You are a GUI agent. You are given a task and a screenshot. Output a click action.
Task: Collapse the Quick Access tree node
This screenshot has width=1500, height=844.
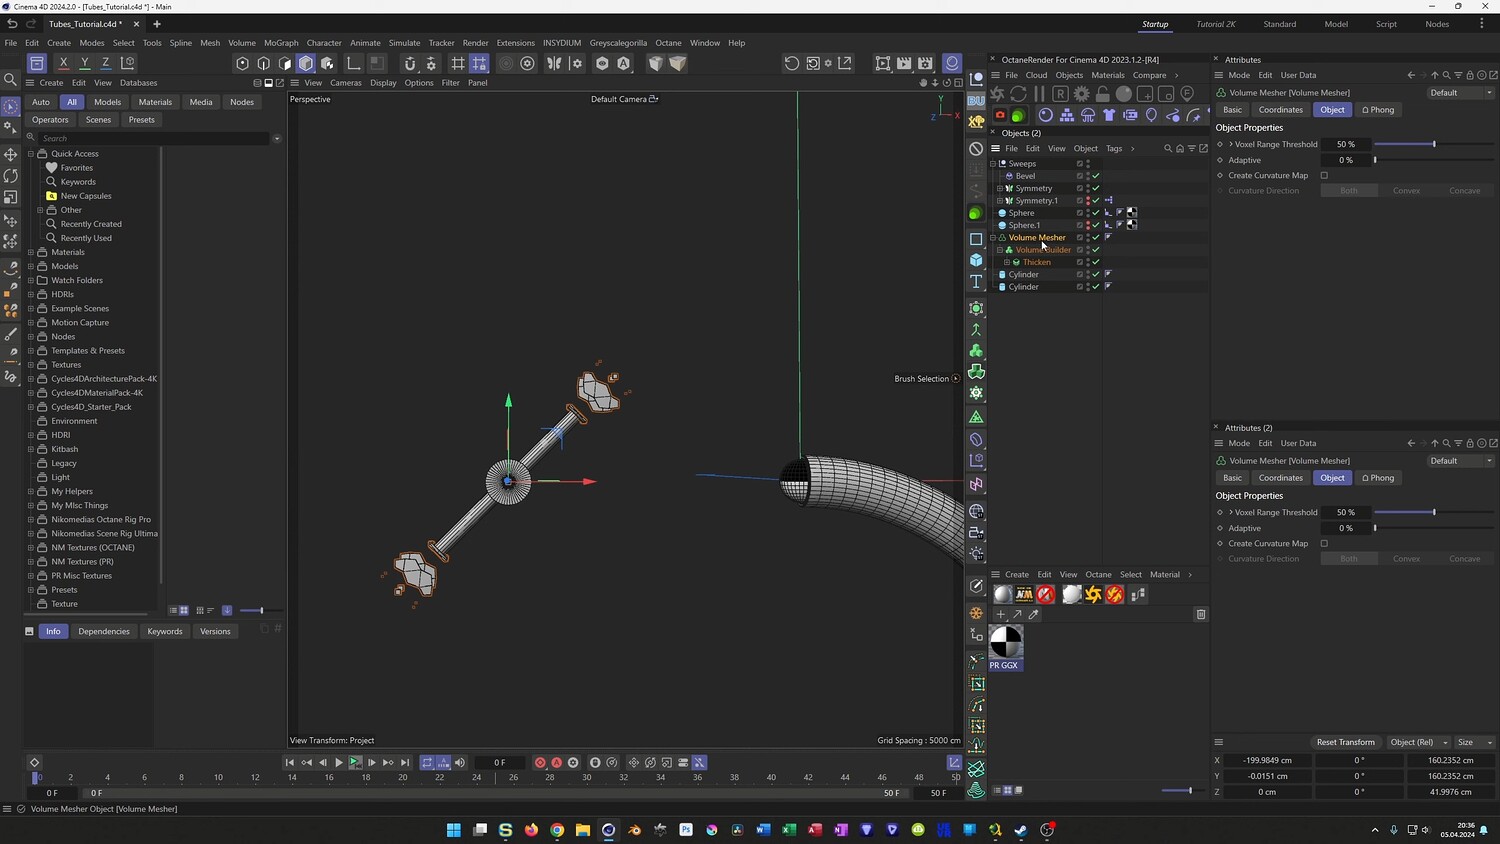click(31, 154)
